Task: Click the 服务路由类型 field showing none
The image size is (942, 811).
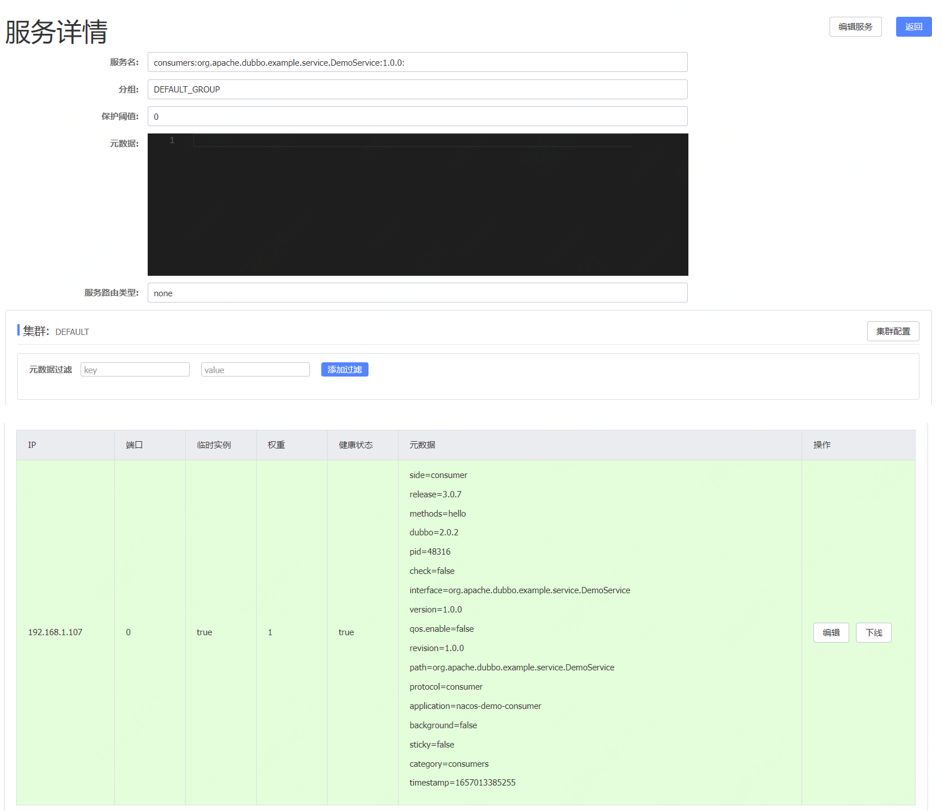Action: [x=417, y=293]
